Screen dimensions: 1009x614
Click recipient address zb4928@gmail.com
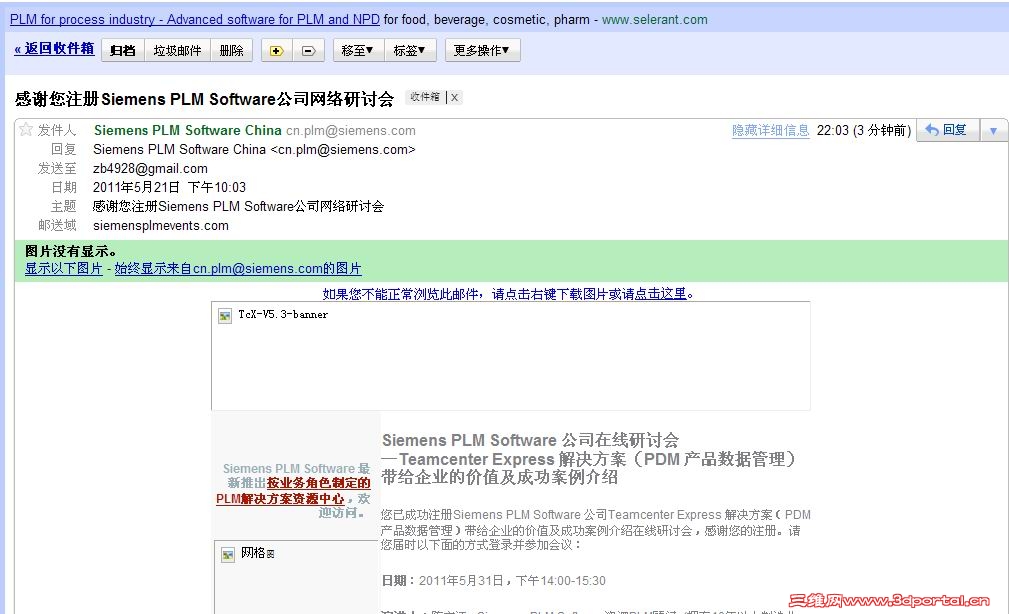coord(151,169)
